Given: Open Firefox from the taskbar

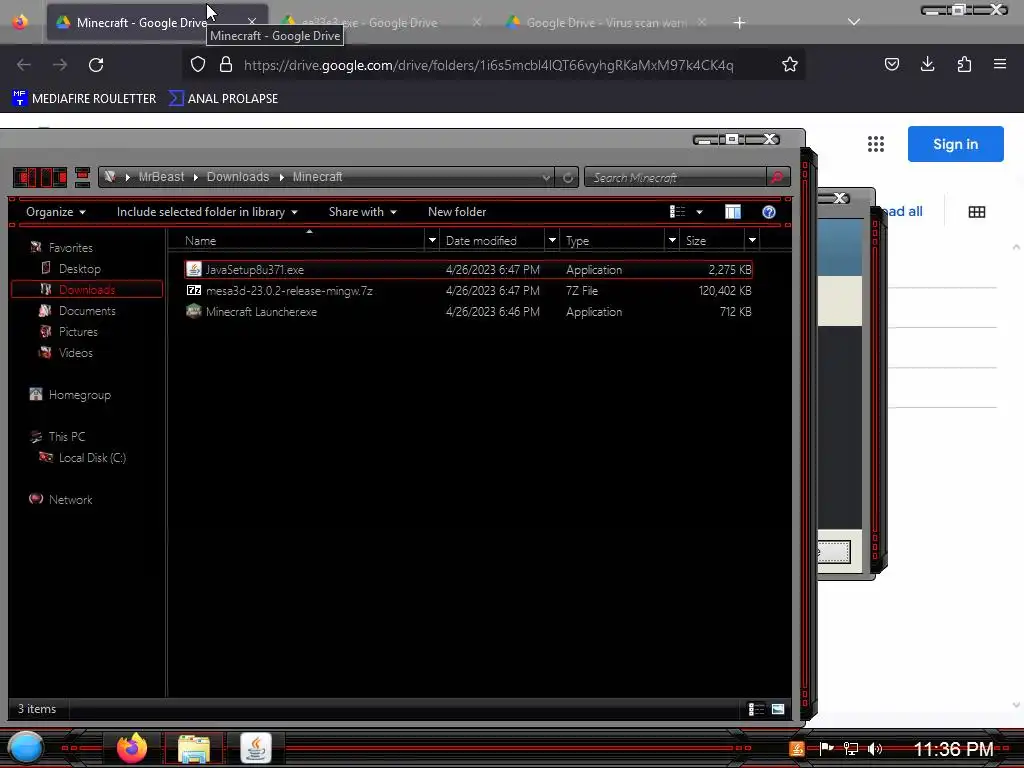Looking at the screenshot, I should coord(132,748).
